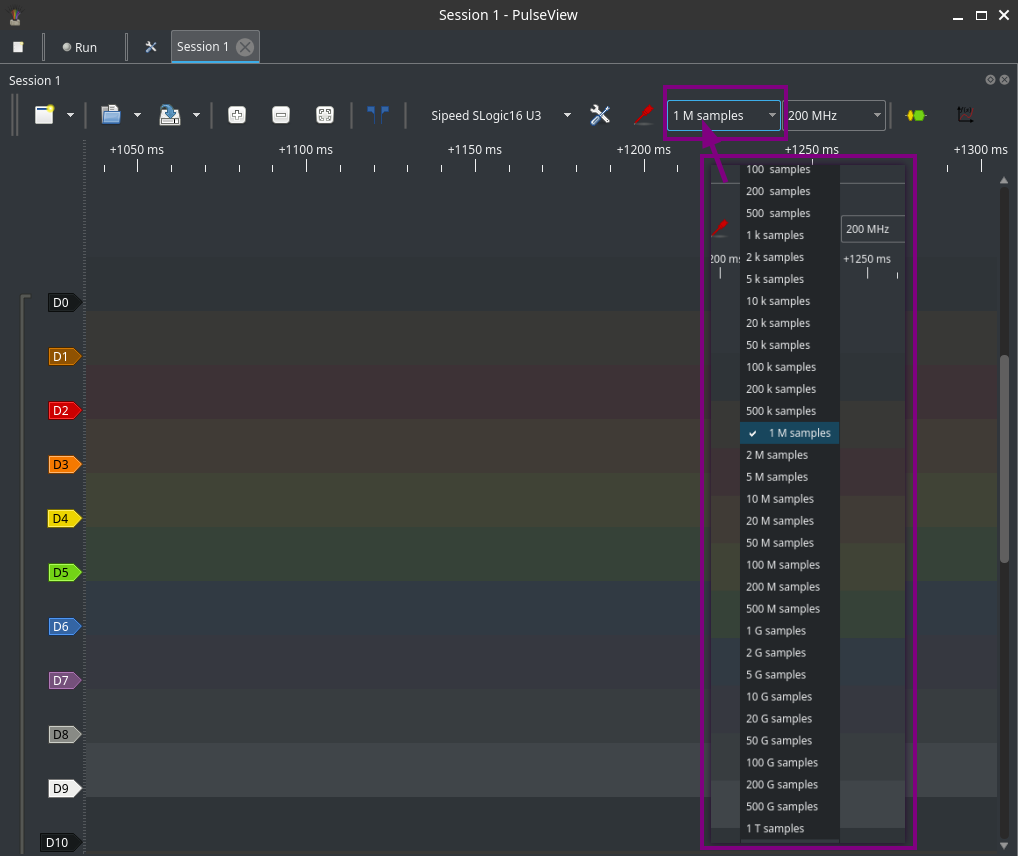The width and height of the screenshot is (1018, 856).
Task: Zoom out using the minus icon
Action: [x=281, y=115]
